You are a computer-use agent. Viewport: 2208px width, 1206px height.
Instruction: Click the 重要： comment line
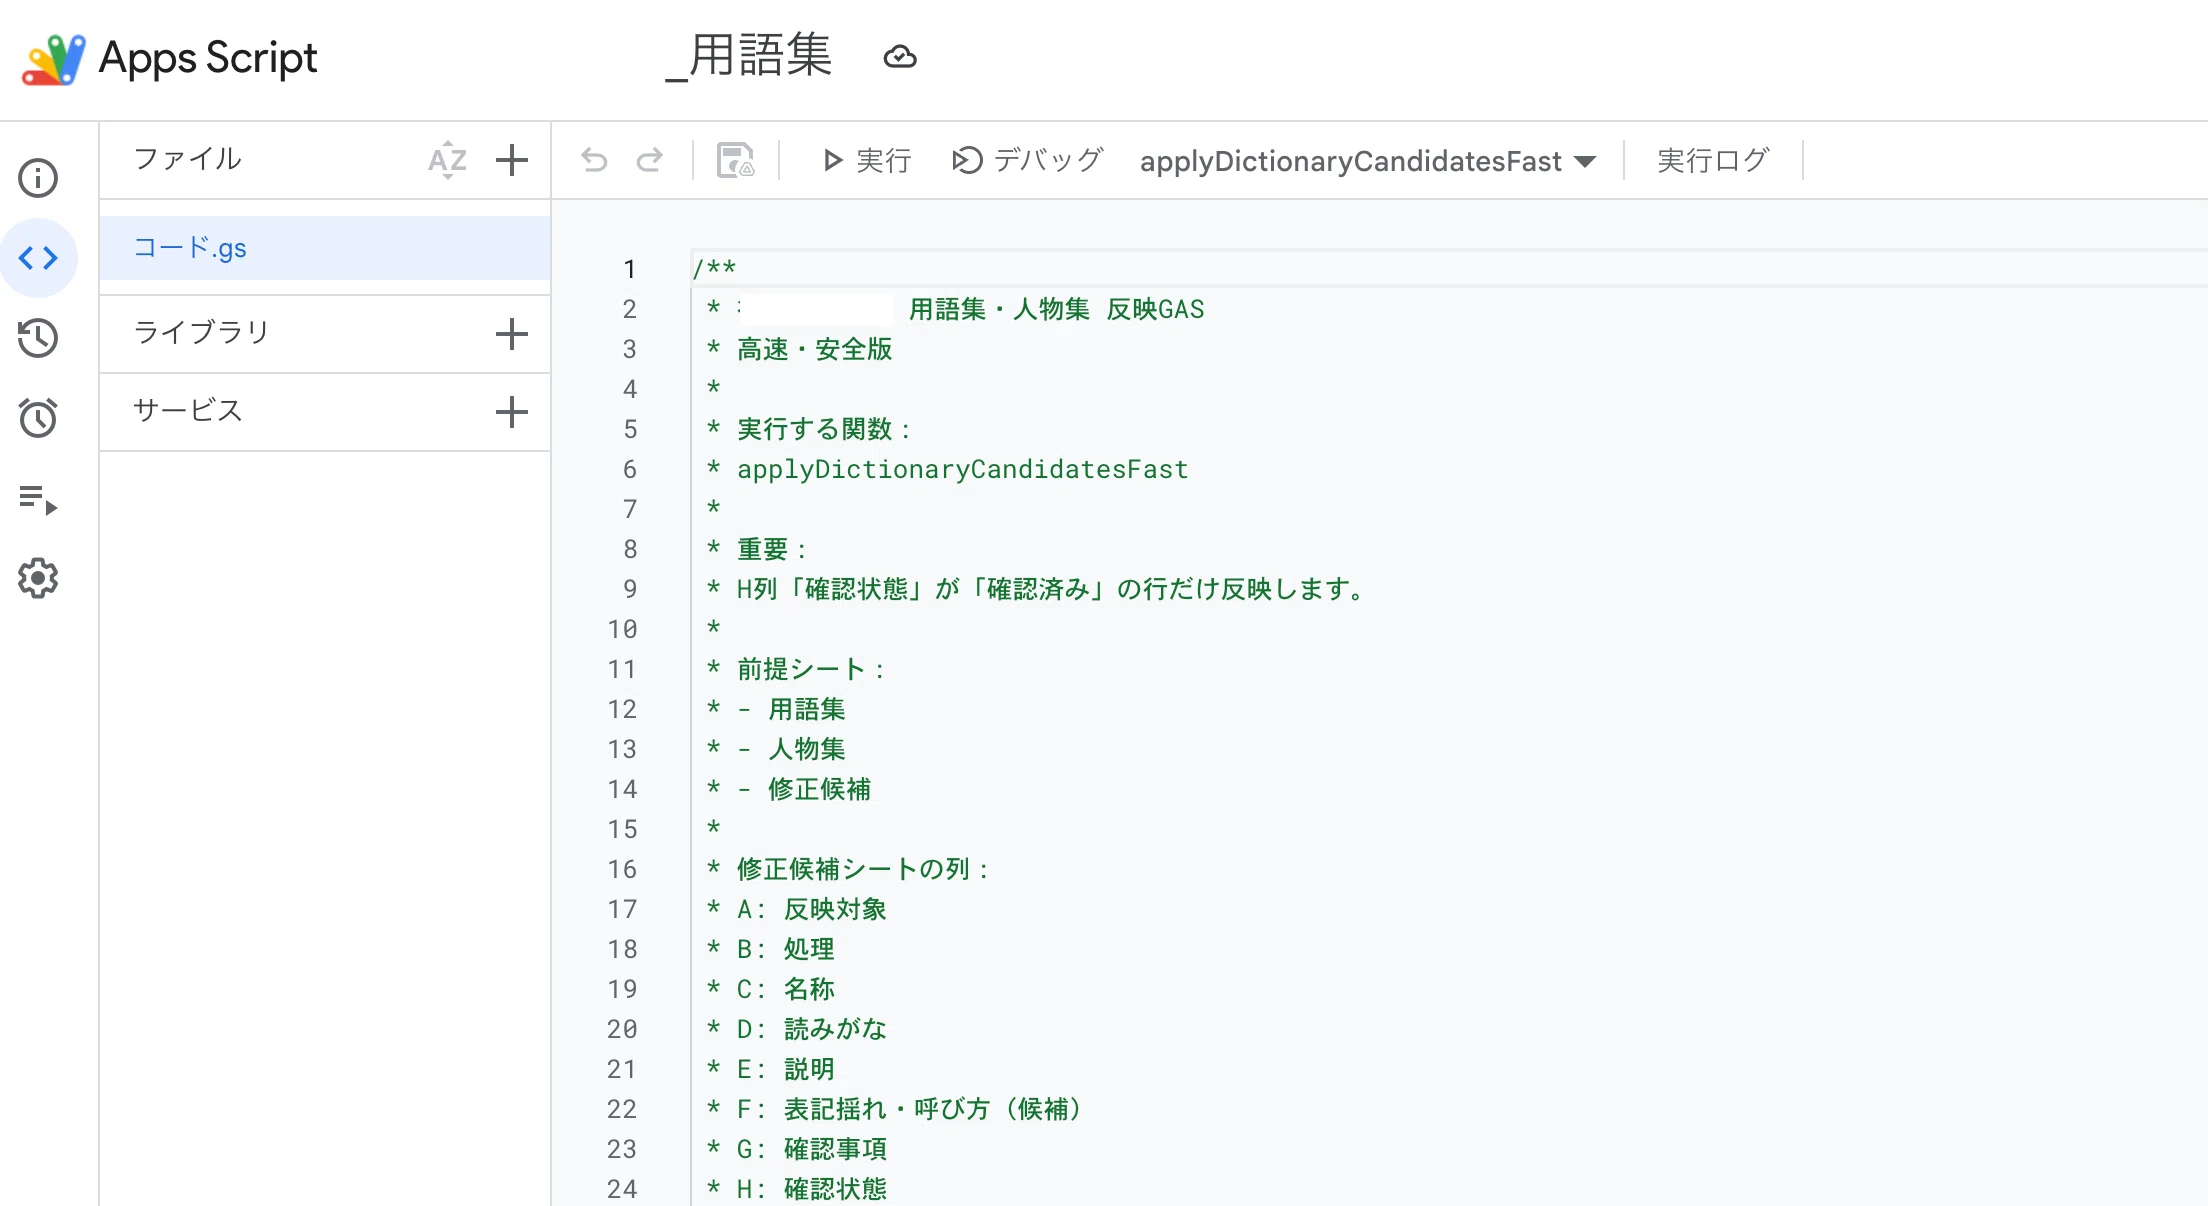[772, 549]
